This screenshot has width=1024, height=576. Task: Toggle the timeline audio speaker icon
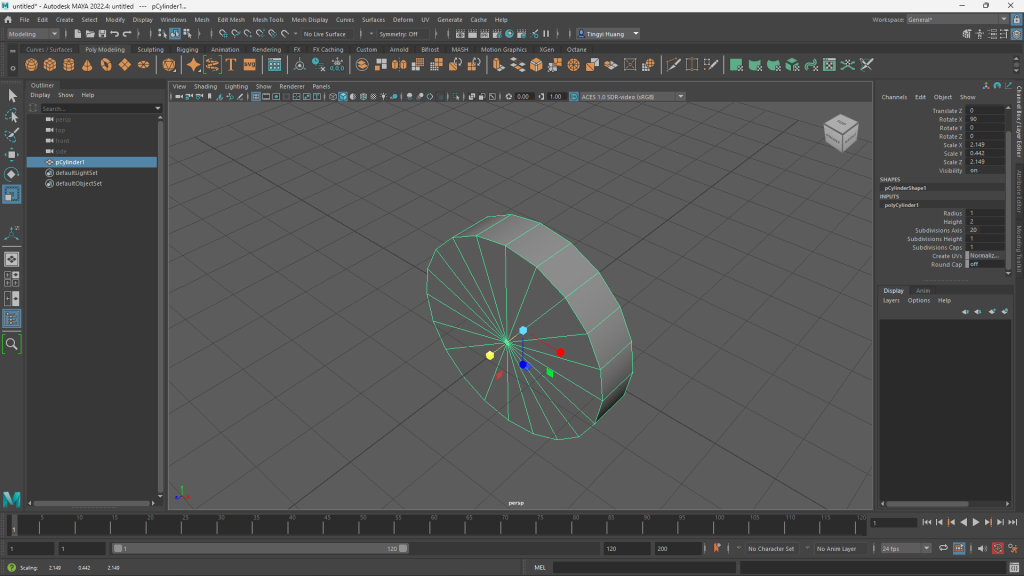(x=982, y=549)
